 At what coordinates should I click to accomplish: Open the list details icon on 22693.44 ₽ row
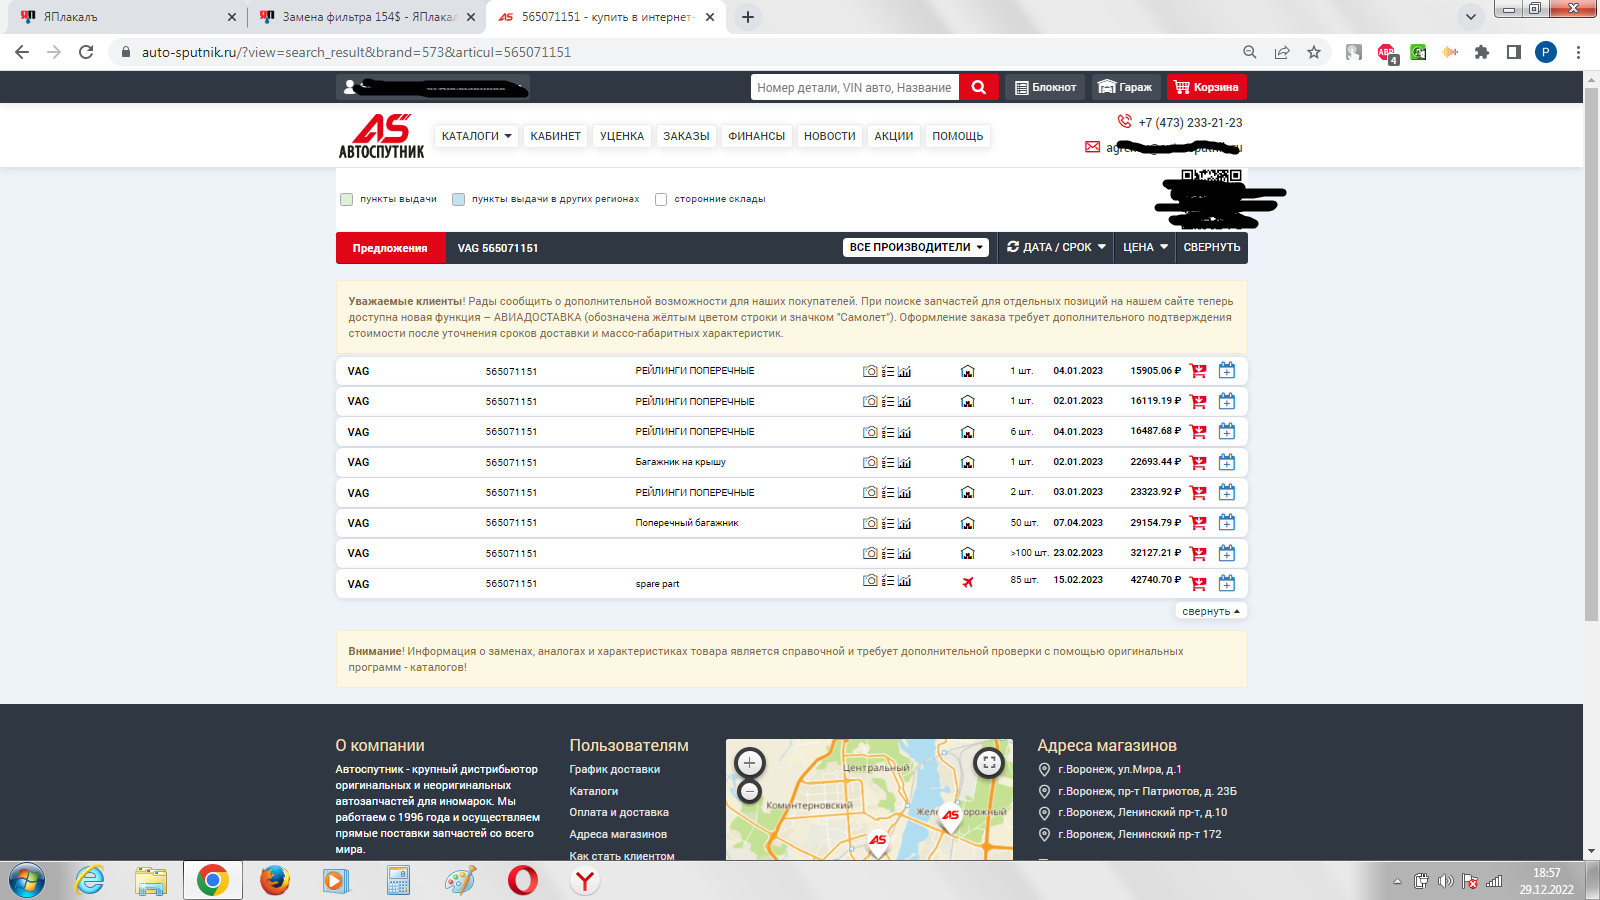click(x=888, y=462)
